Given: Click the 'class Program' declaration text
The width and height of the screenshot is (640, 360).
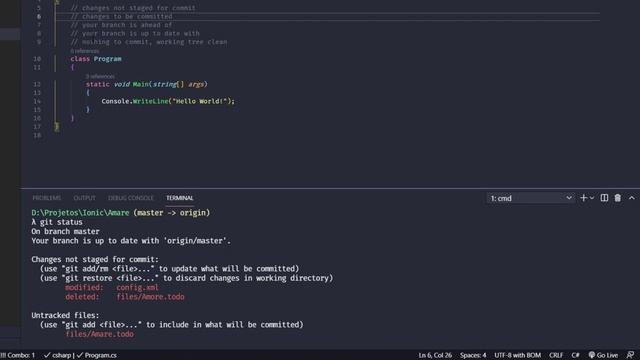Looking at the screenshot, I should click(x=96, y=59).
